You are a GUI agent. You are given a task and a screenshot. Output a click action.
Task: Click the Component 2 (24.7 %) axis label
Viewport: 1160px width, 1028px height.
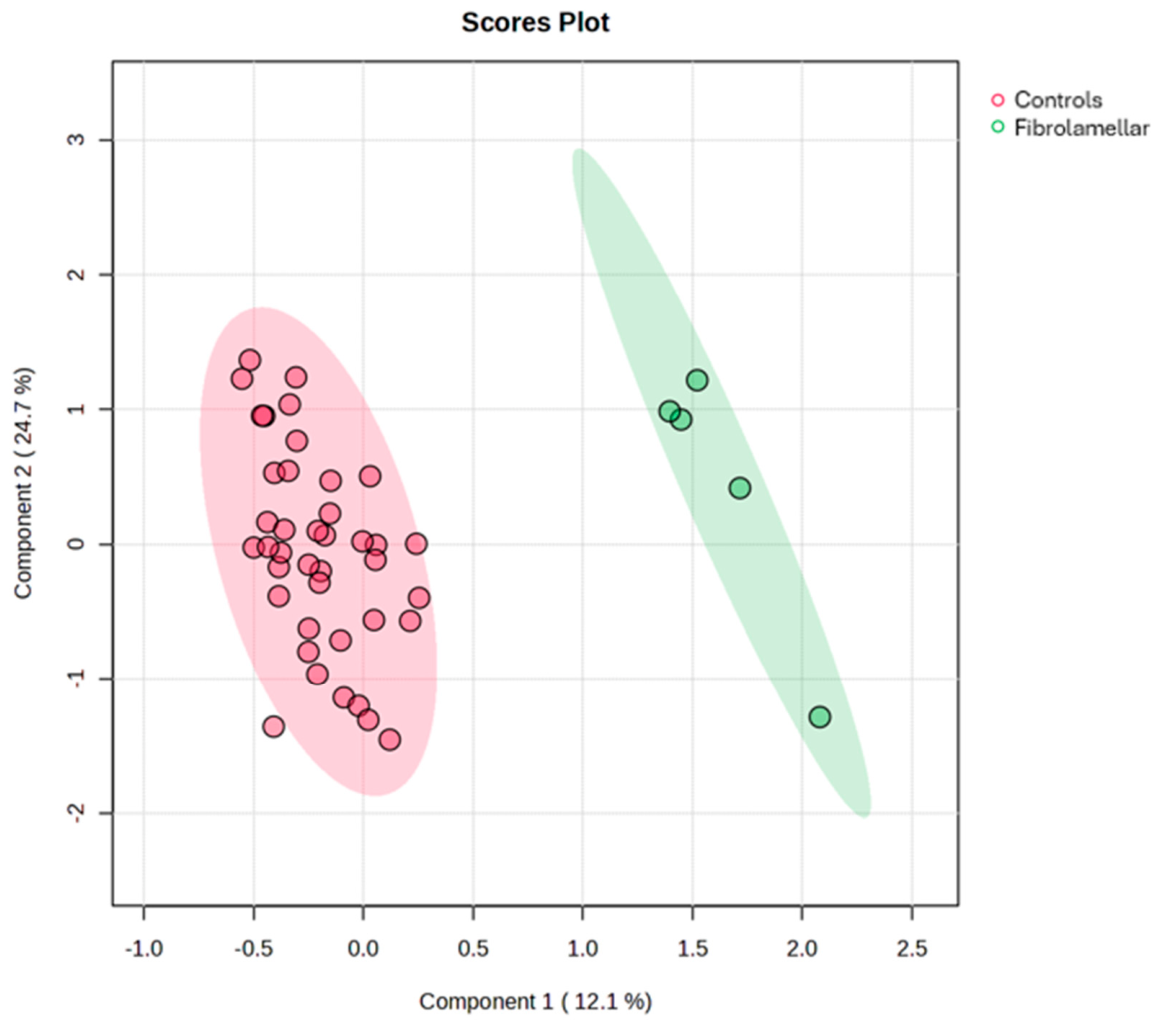tap(24, 483)
